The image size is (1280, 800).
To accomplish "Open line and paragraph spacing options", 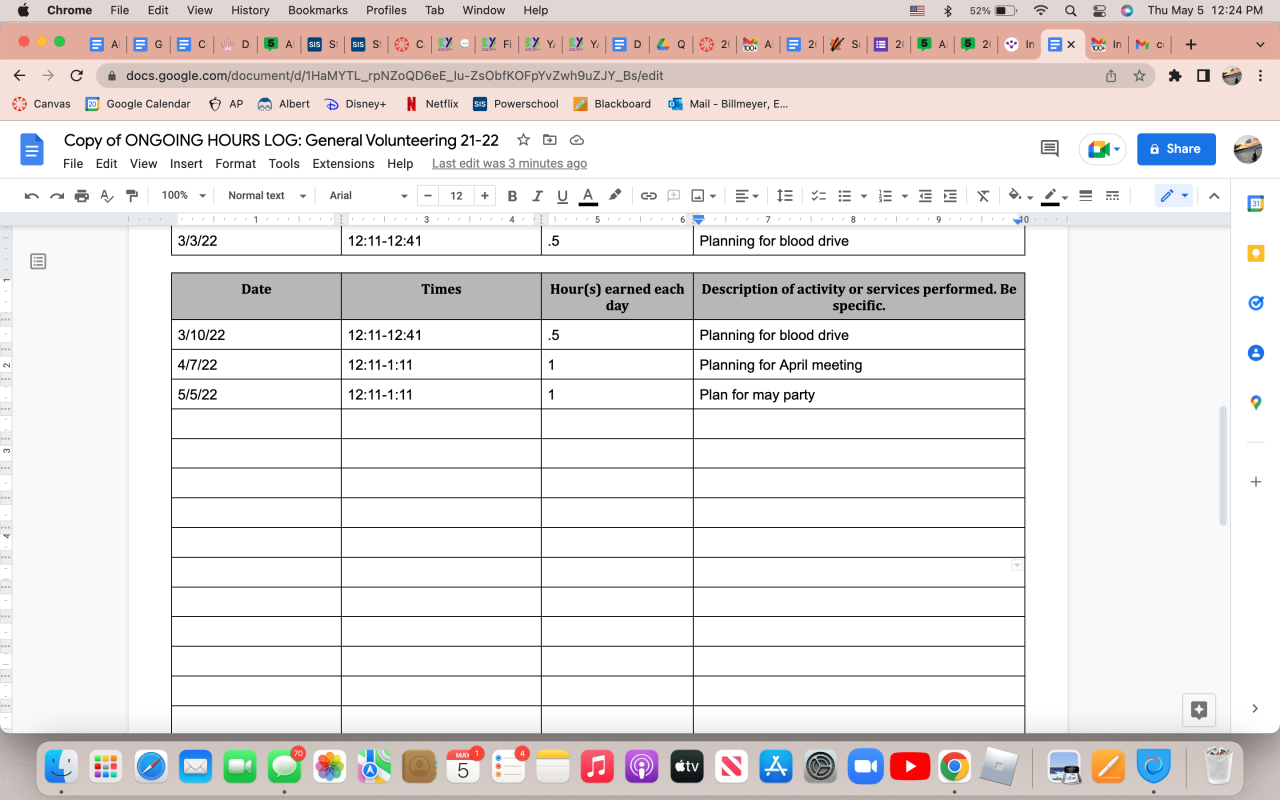I will point(785,196).
